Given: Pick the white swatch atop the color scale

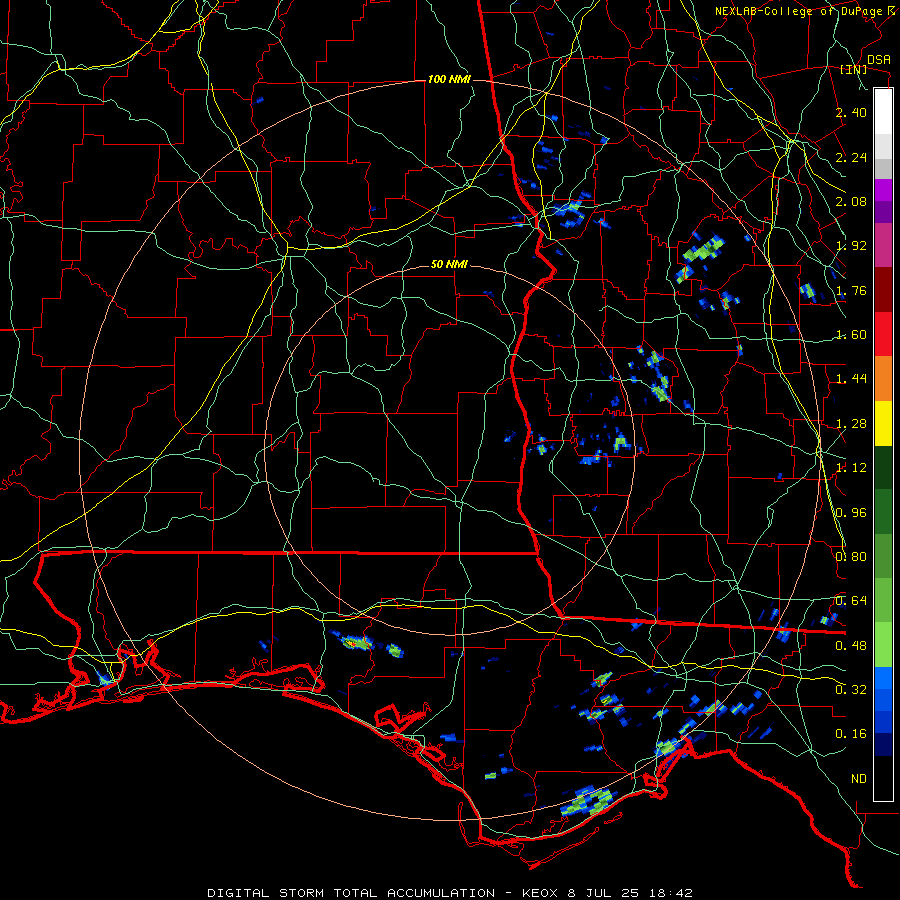Looking at the screenshot, I should [x=883, y=112].
